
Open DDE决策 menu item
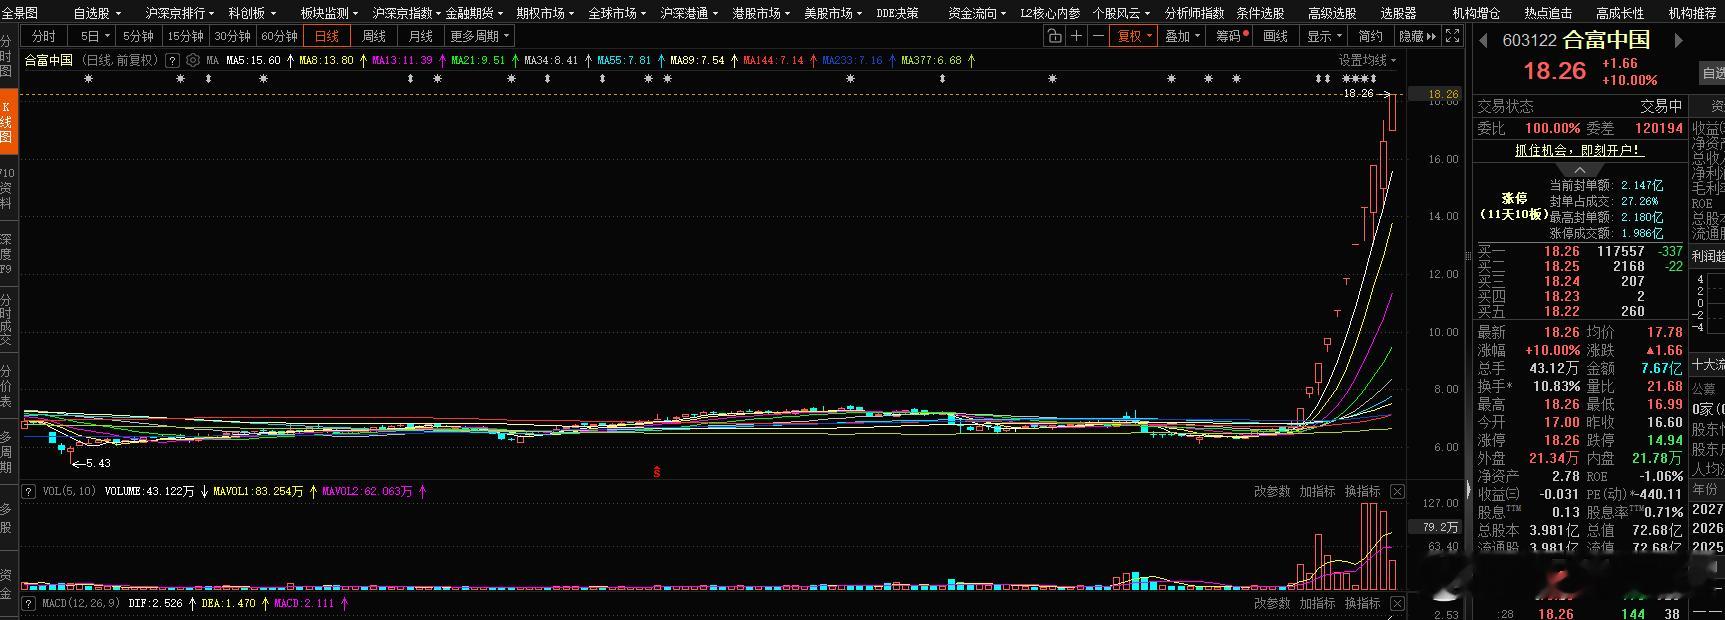click(x=897, y=13)
